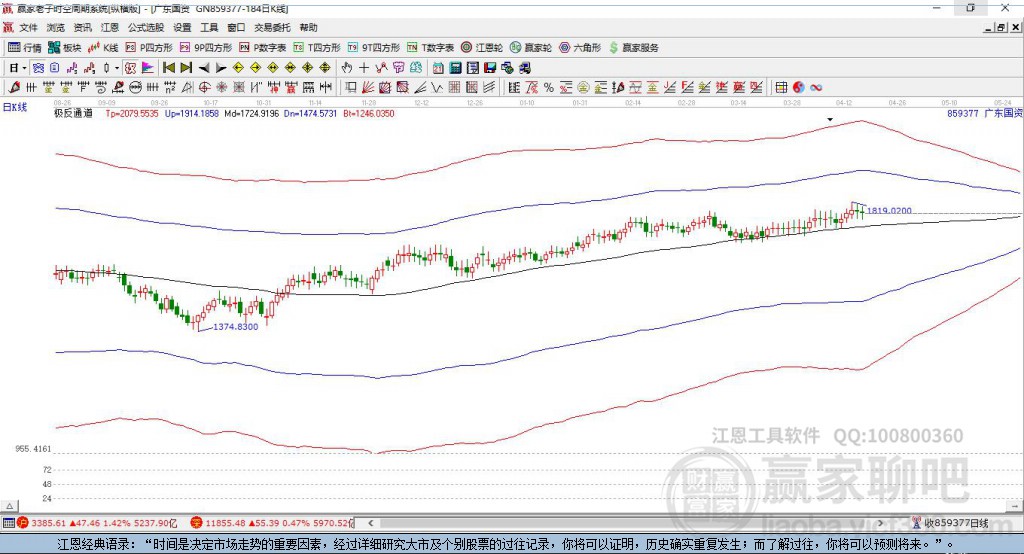Open the 9T四方形 tool

(374, 48)
